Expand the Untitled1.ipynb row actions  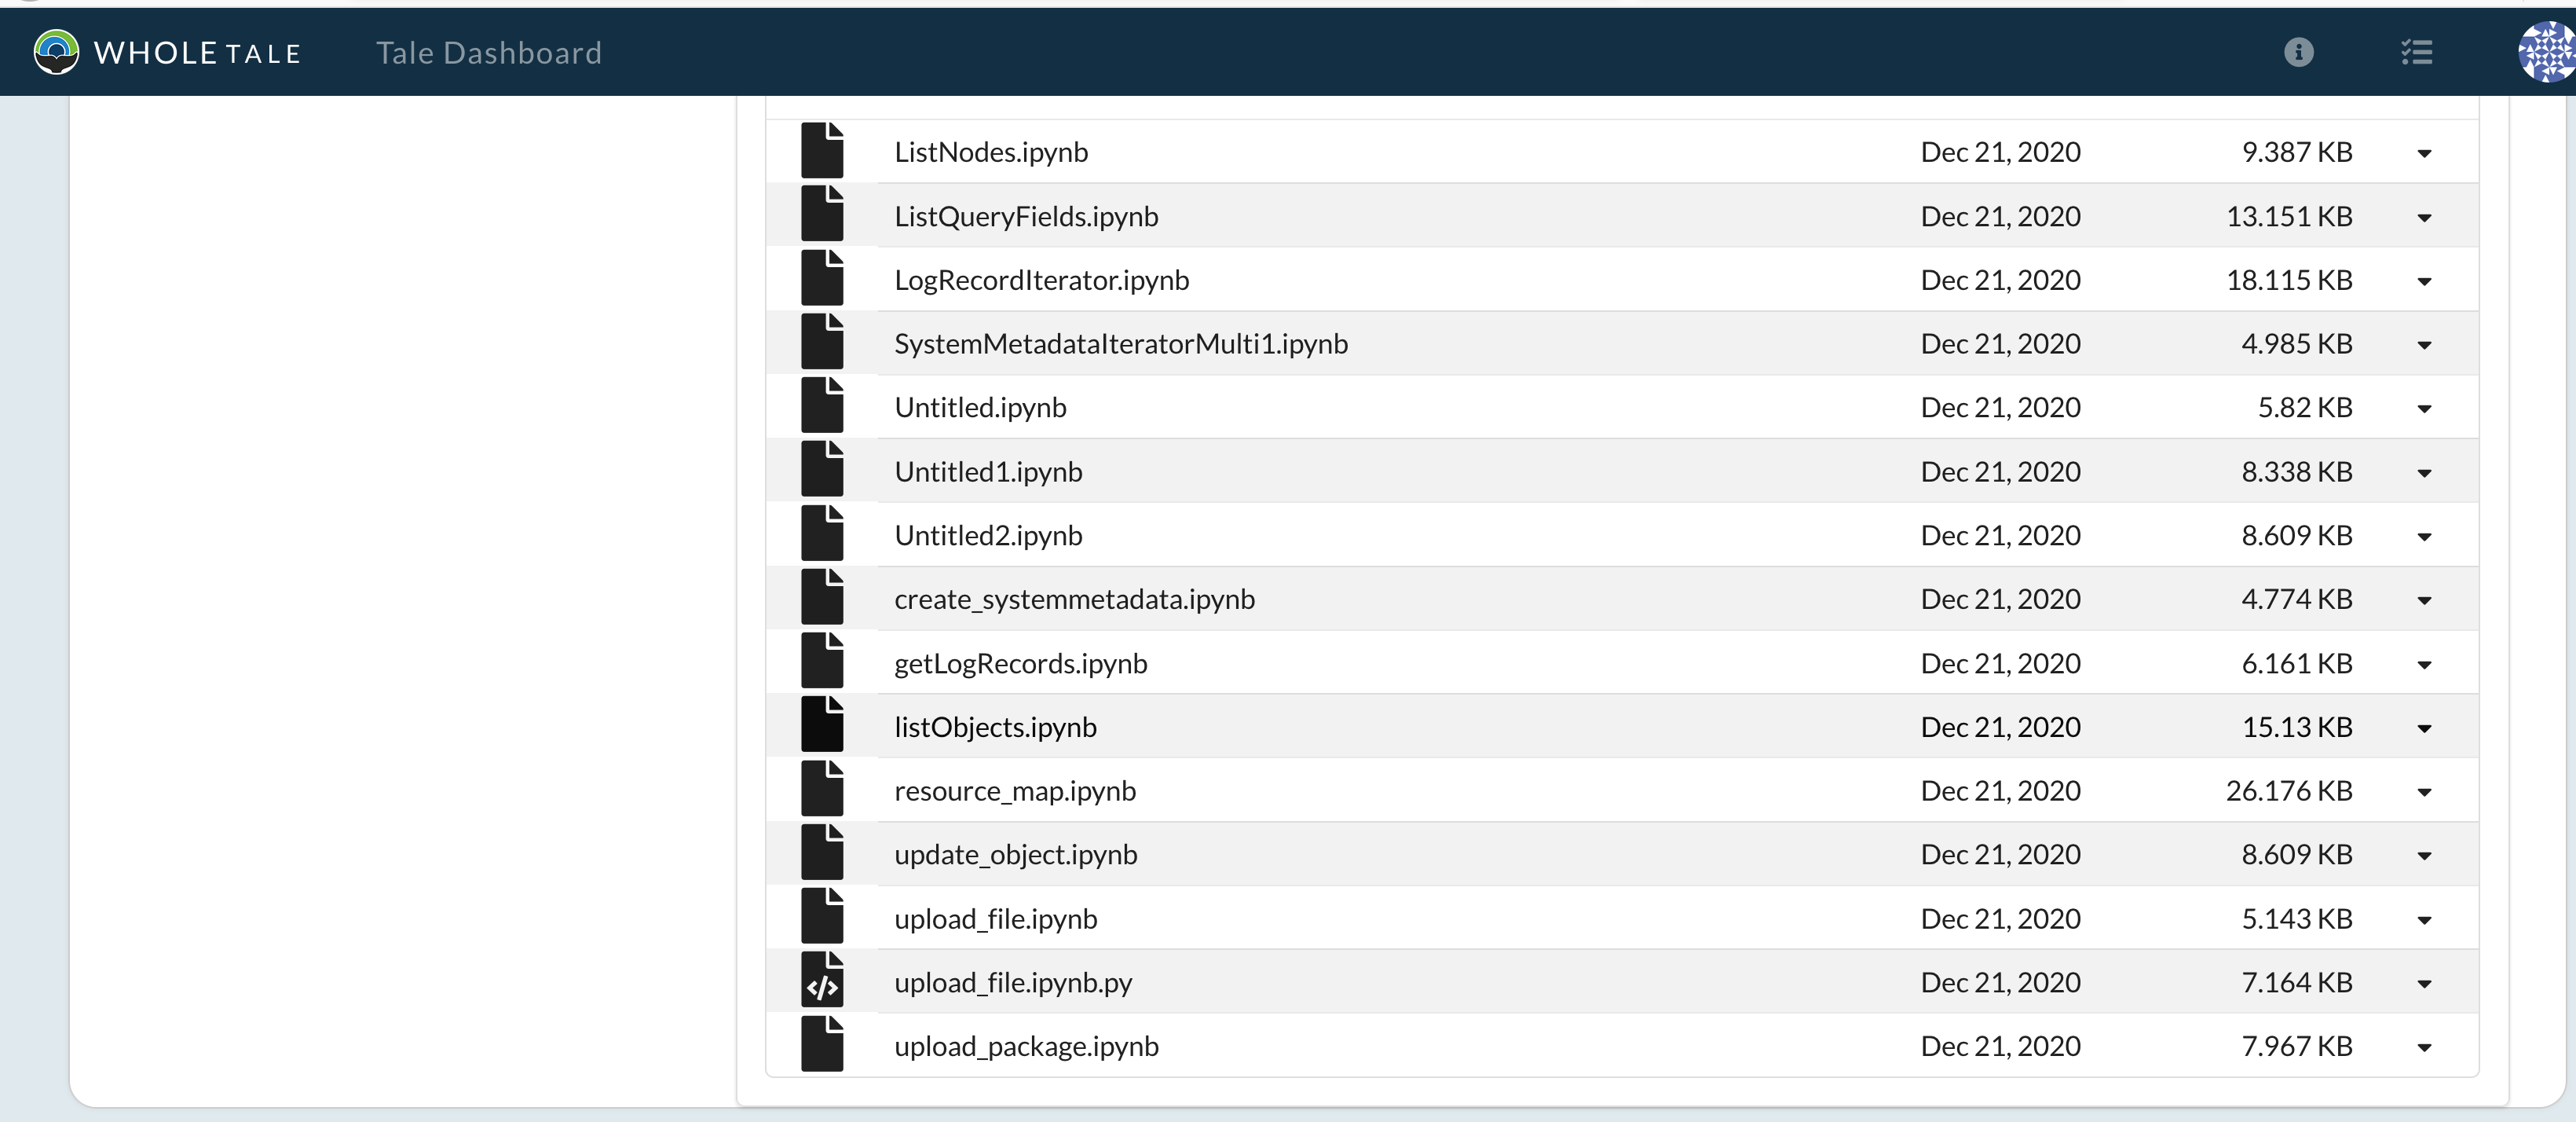2425,472
